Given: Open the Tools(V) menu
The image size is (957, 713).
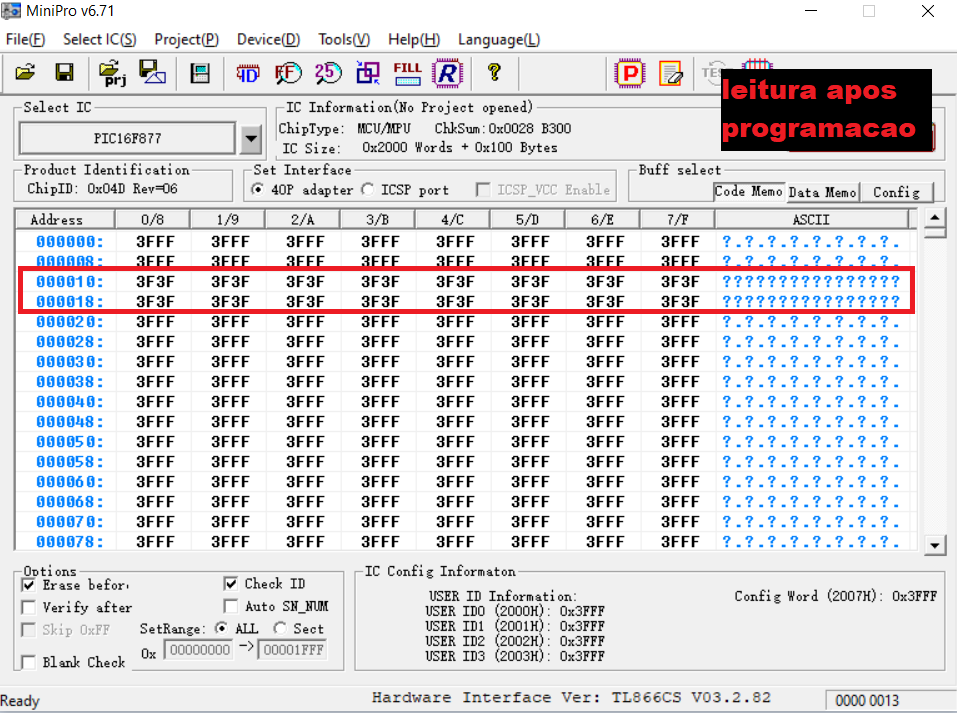Looking at the screenshot, I should pyautogui.click(x=344, y=40).
